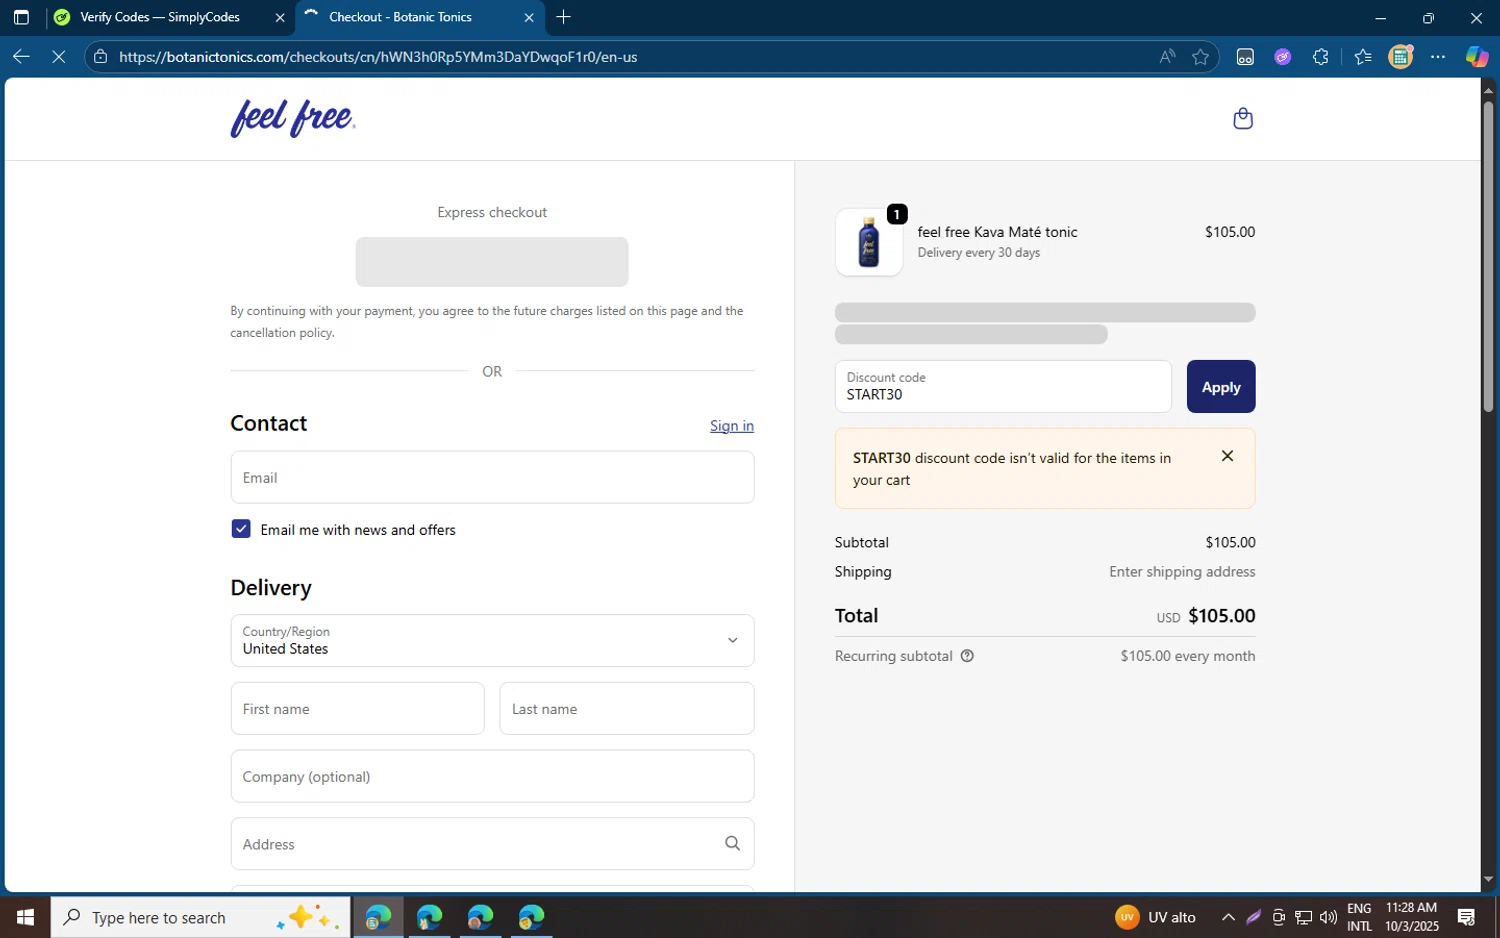Show hidden system tray icons
Viewport: 1500px width, 938px height.
1228,917
